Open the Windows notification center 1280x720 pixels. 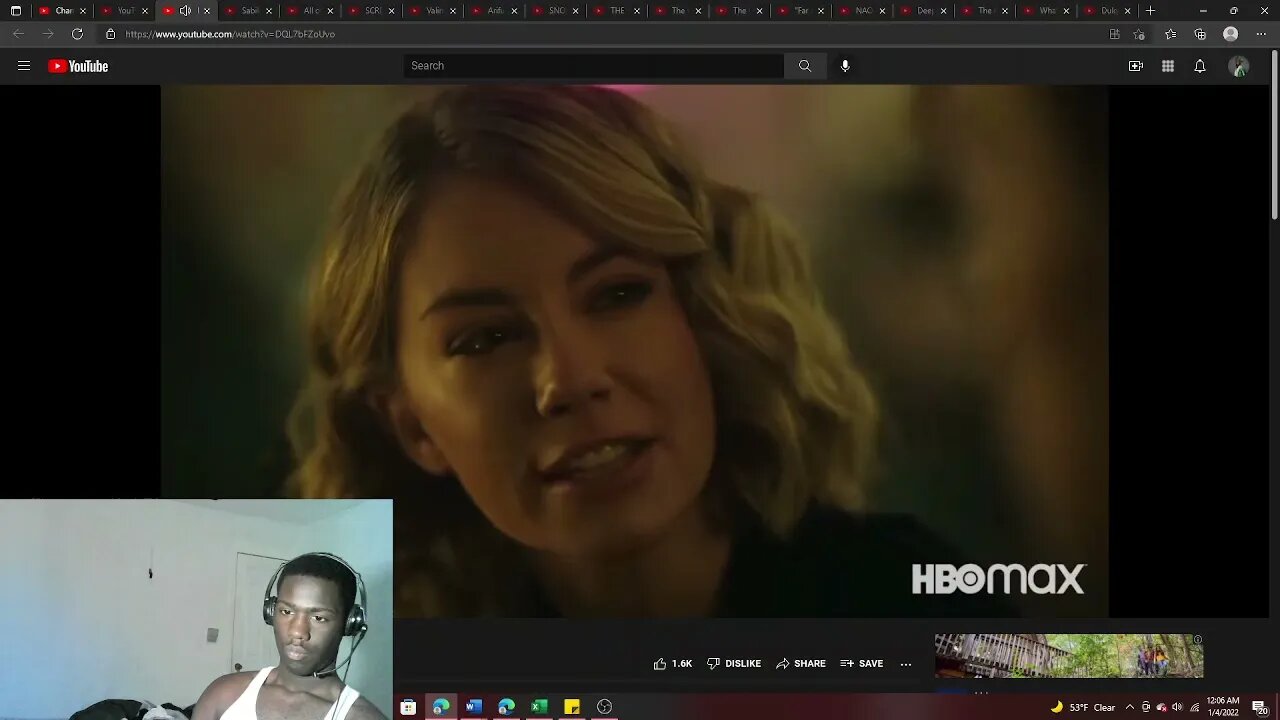coord(1259,707)
